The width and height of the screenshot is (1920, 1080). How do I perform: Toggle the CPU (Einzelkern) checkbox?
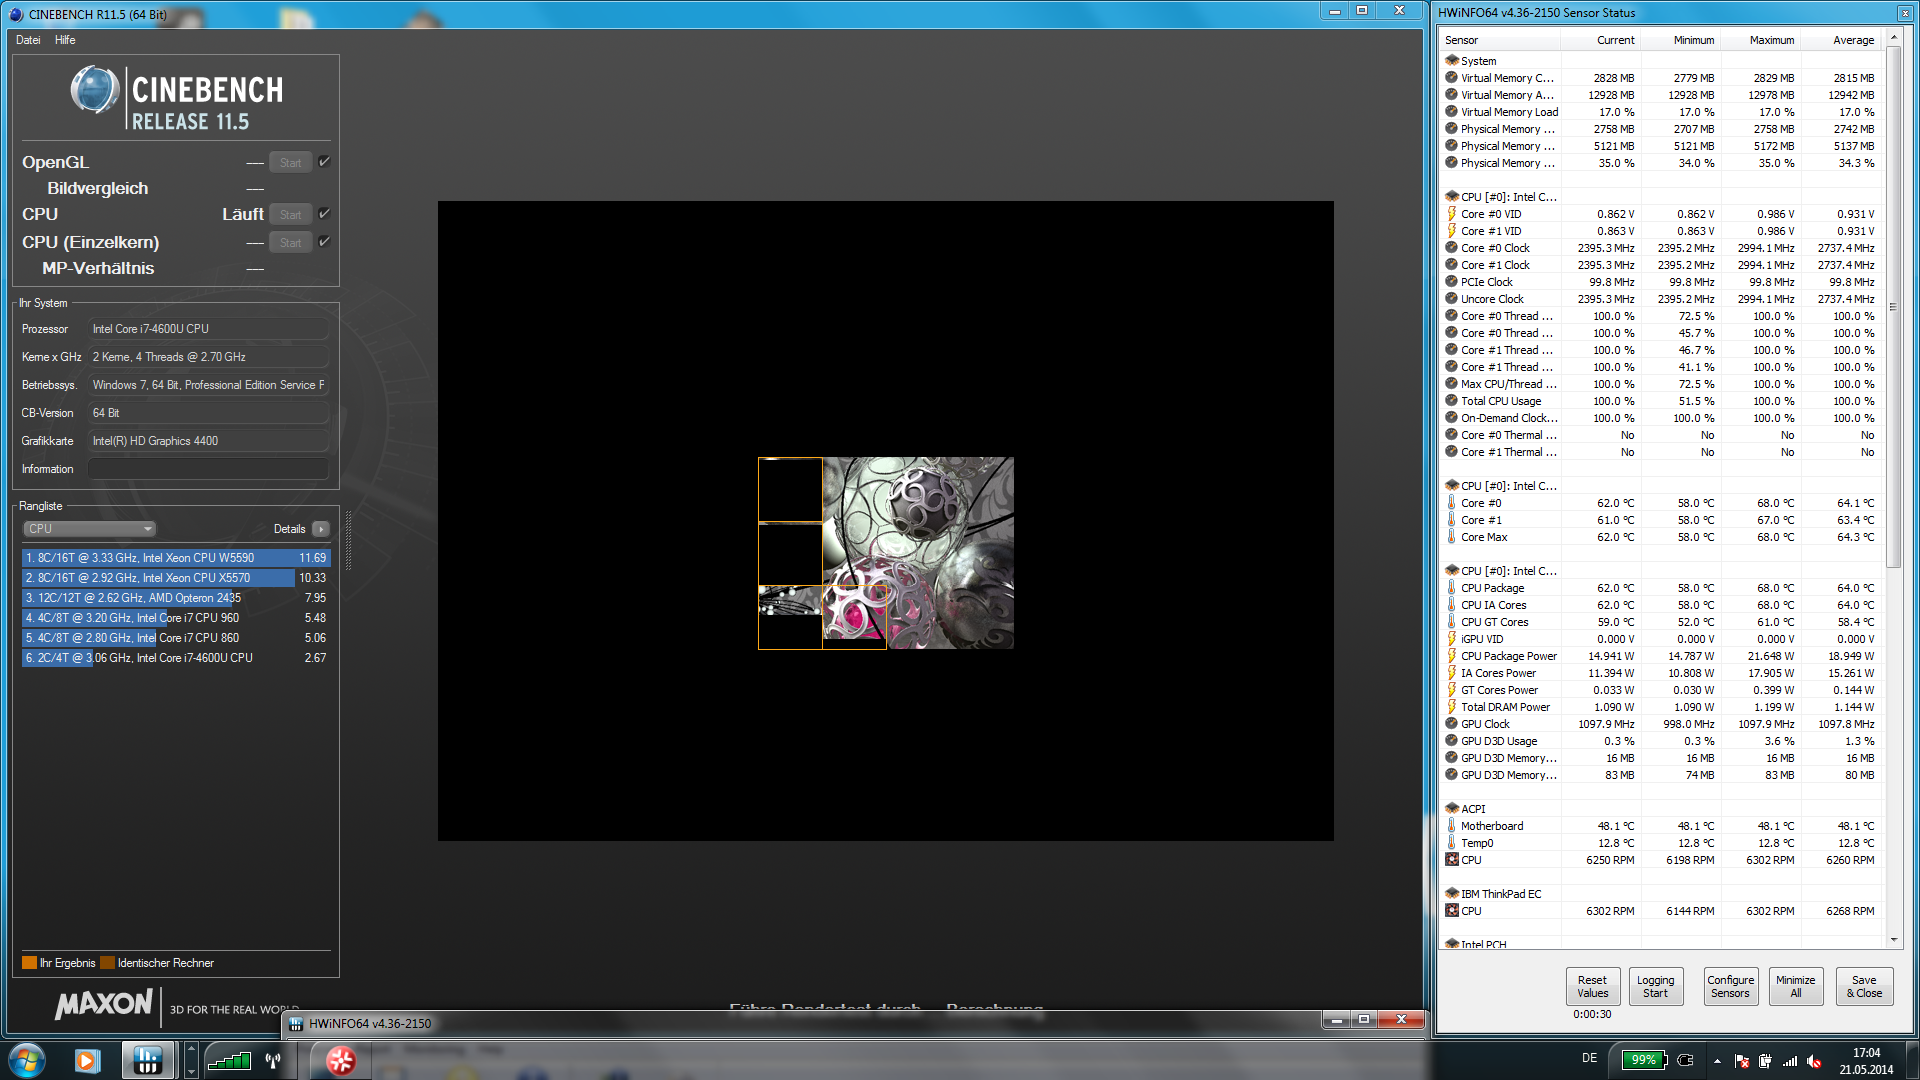pos(324,242)
